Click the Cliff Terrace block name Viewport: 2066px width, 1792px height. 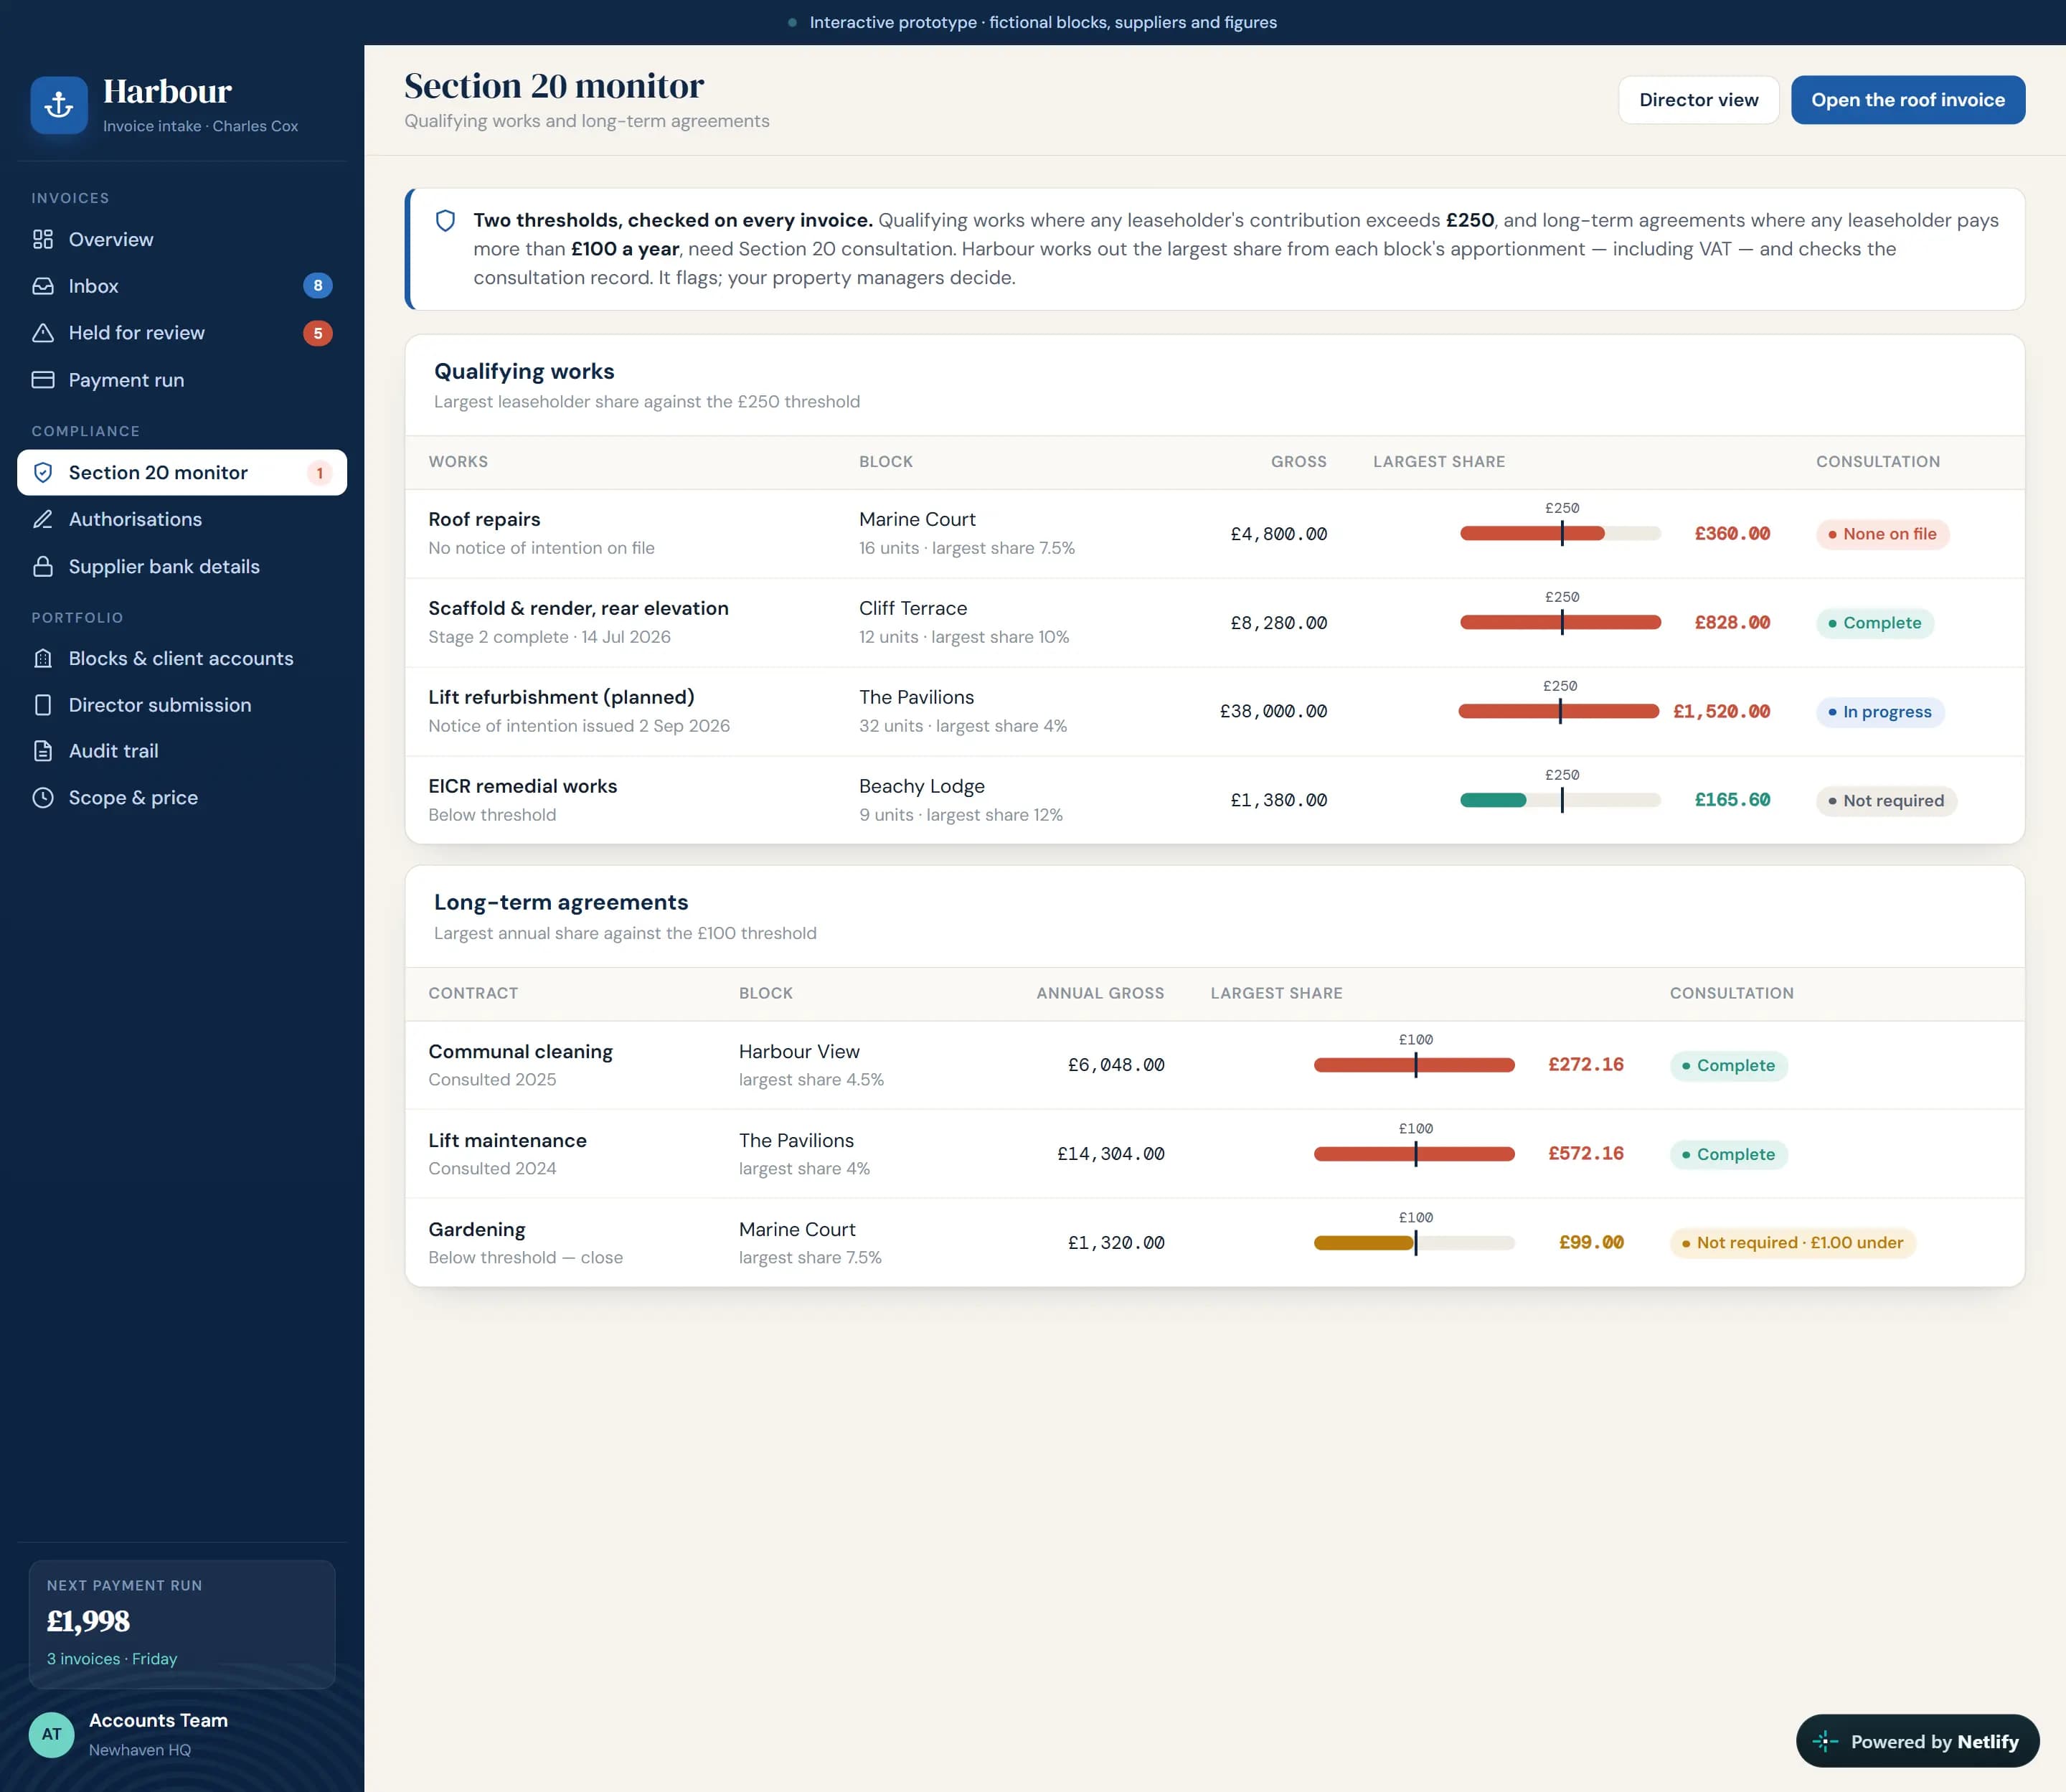click(x=913, y=608)
